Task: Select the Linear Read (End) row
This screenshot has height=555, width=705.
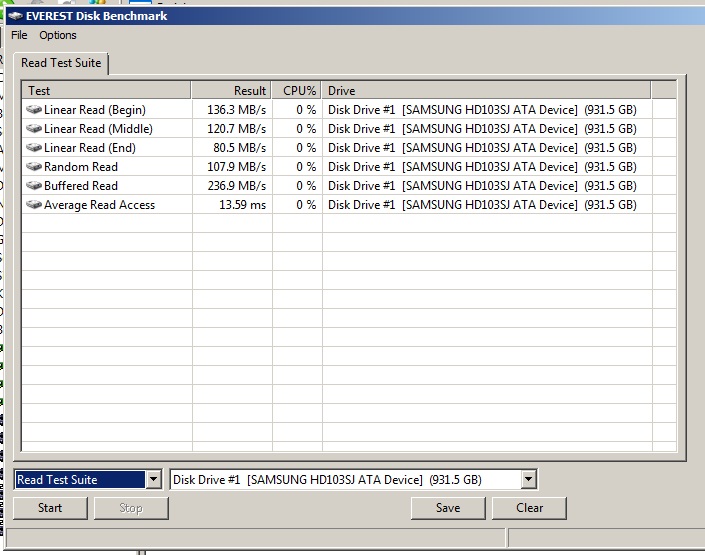Action: click(349, 148)
